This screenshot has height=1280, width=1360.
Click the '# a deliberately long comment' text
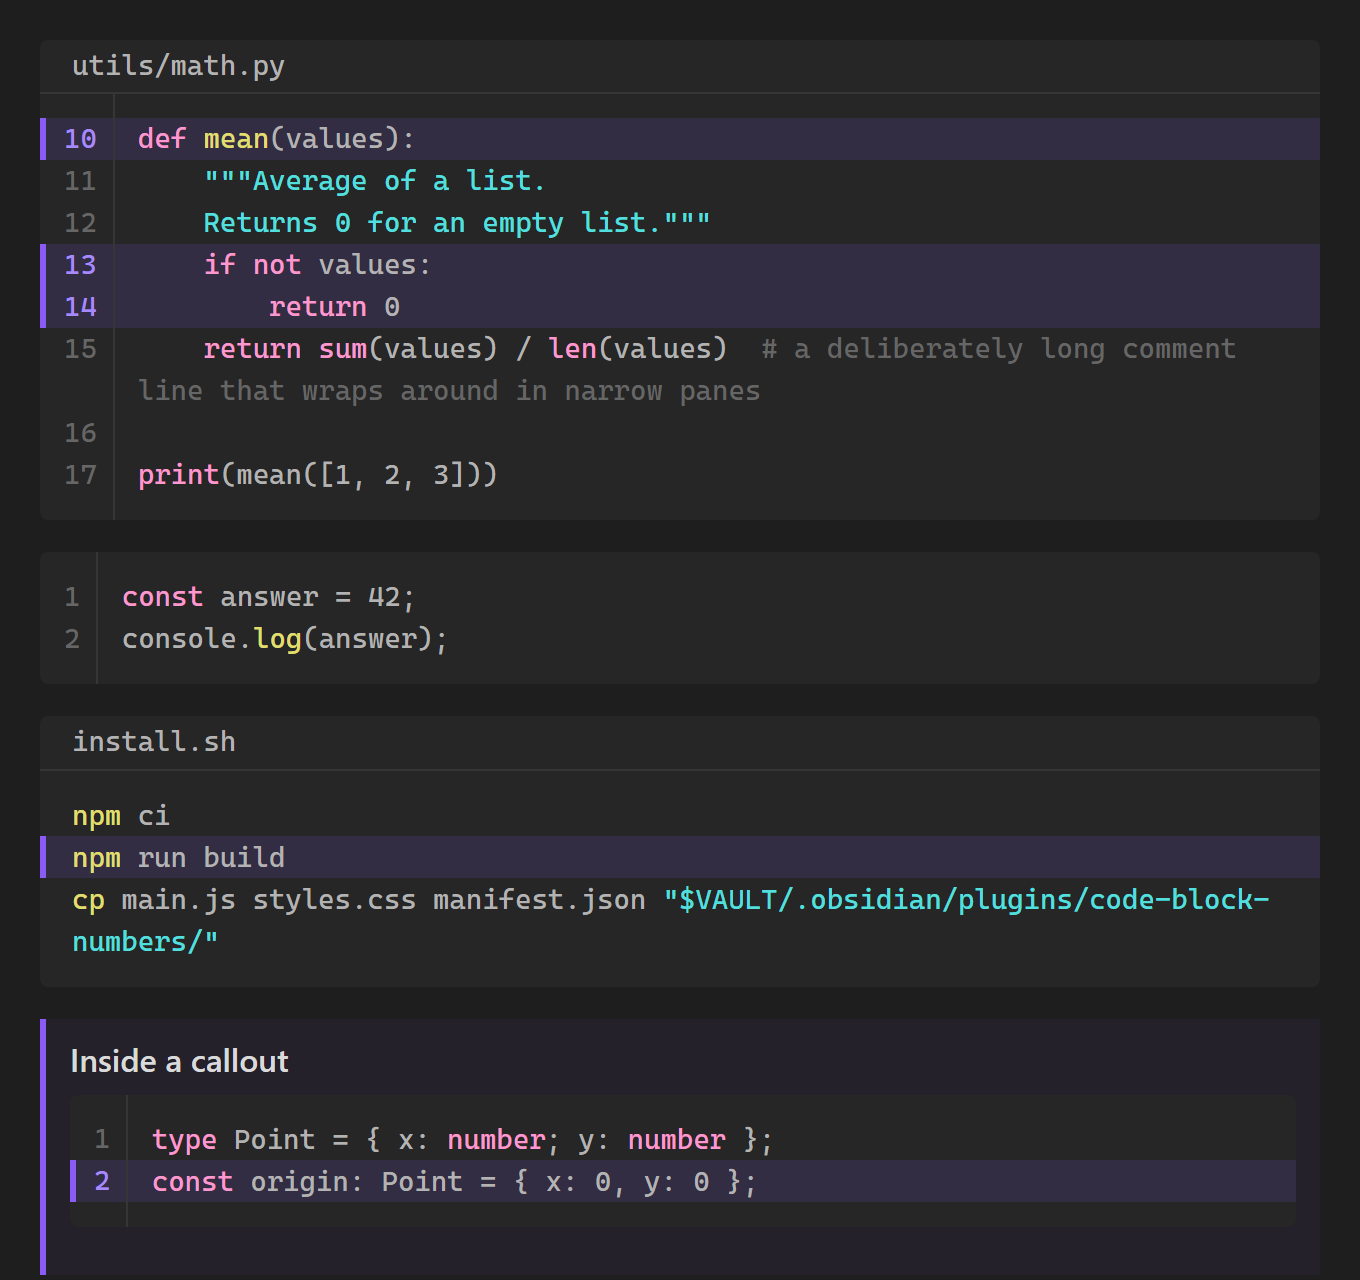pyautogui.click(x=998, y=349)
